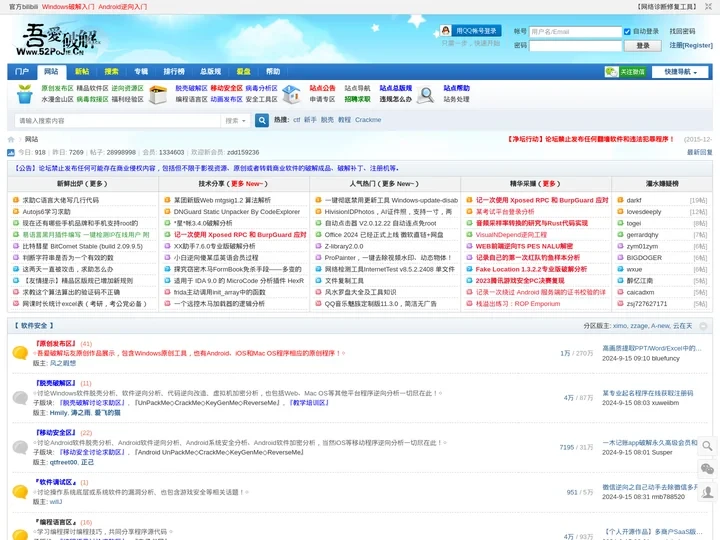
Task: Open the 排行榜 navigation tab
Action: (x=174, y=72)
